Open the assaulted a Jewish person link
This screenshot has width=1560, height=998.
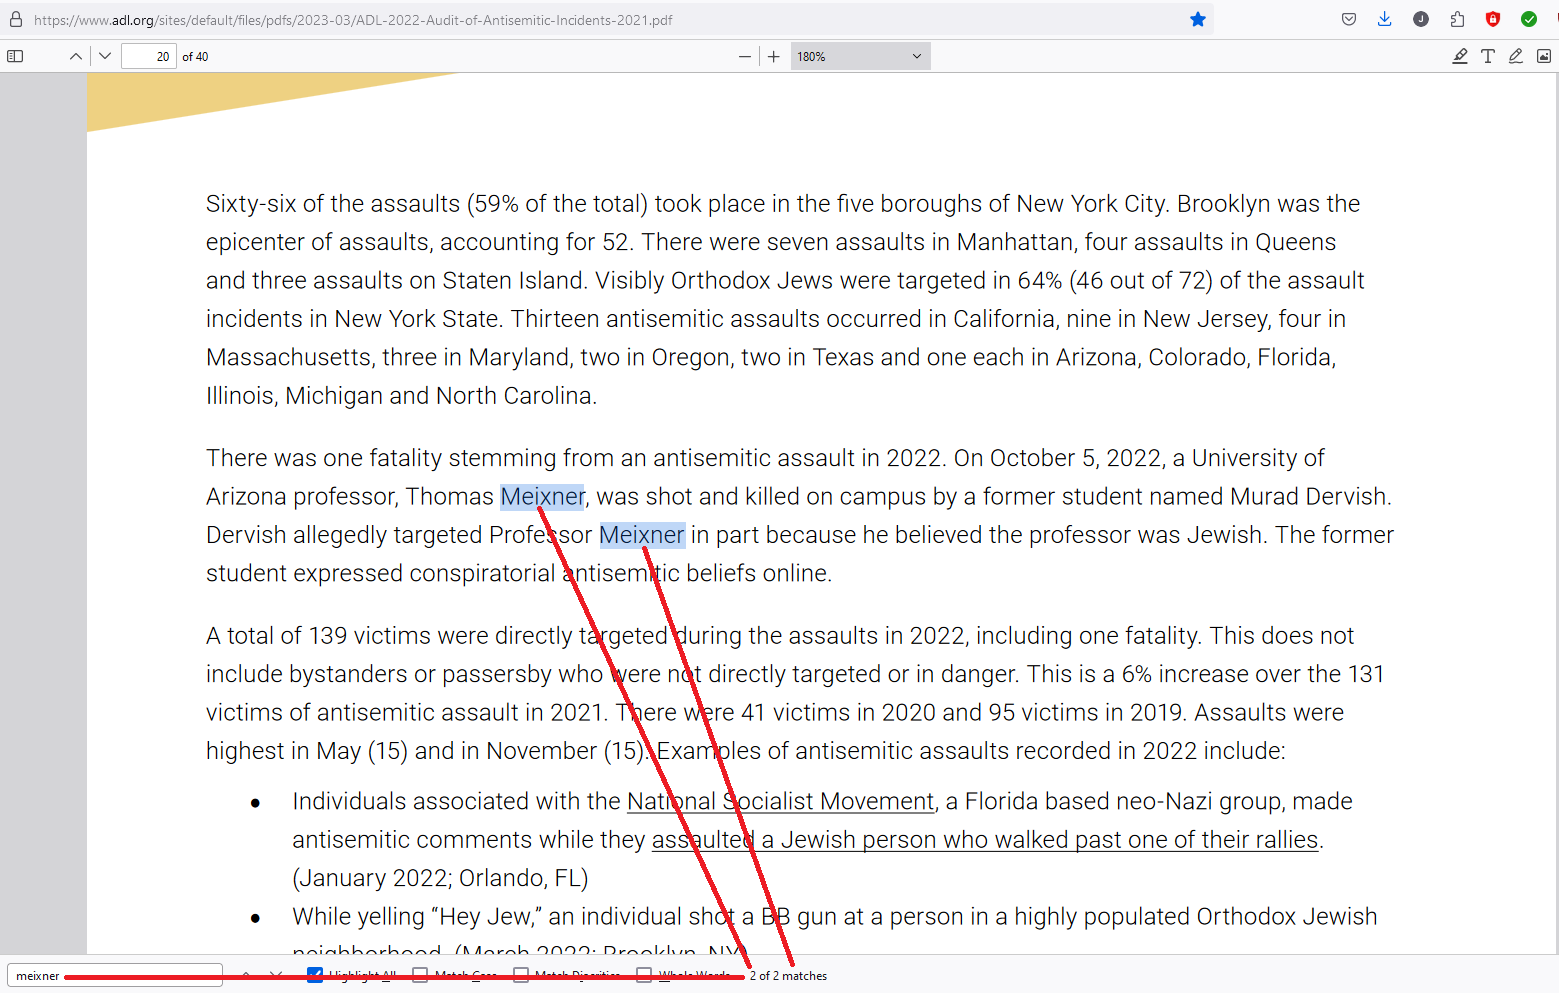click(x=985, y=840)
